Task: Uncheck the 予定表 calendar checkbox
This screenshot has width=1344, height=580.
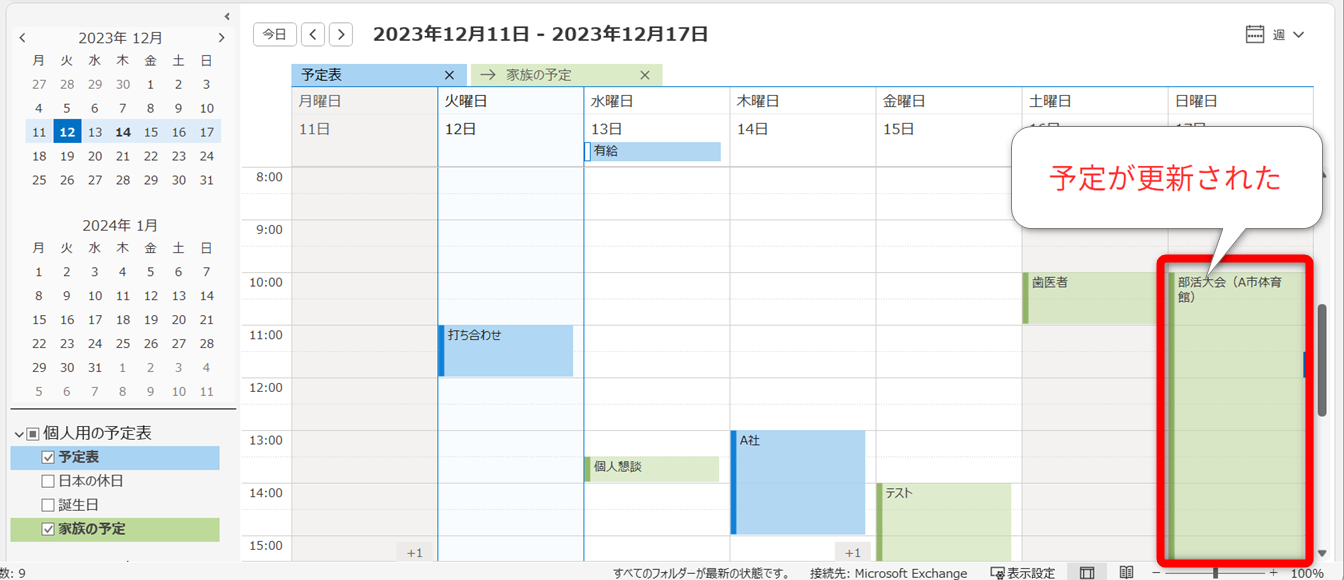Action: (48, 458)
